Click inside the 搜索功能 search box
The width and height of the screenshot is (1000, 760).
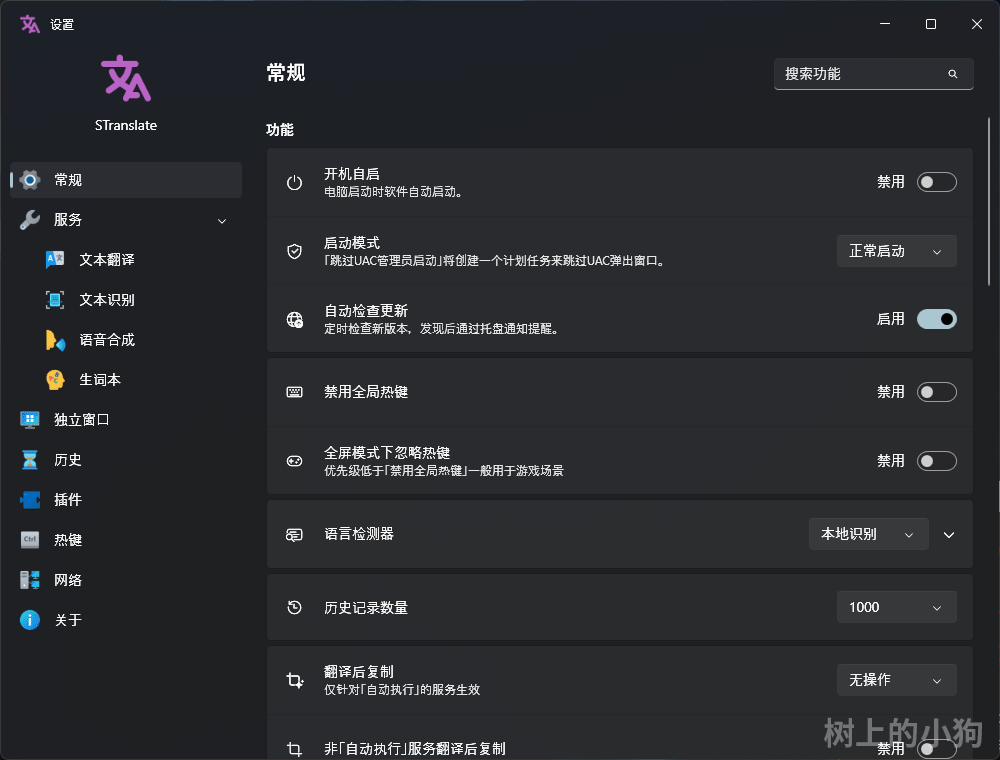pos(873,73)
